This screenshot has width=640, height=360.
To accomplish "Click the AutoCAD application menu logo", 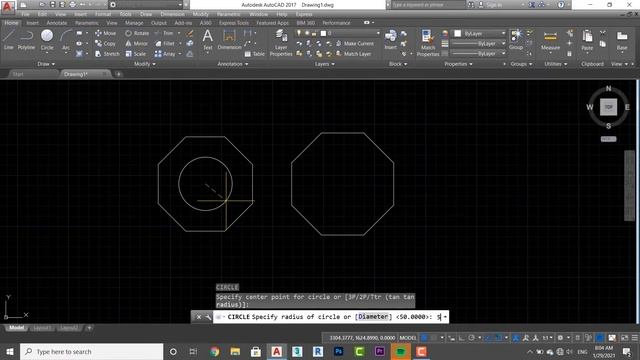I will click(7, 6).
